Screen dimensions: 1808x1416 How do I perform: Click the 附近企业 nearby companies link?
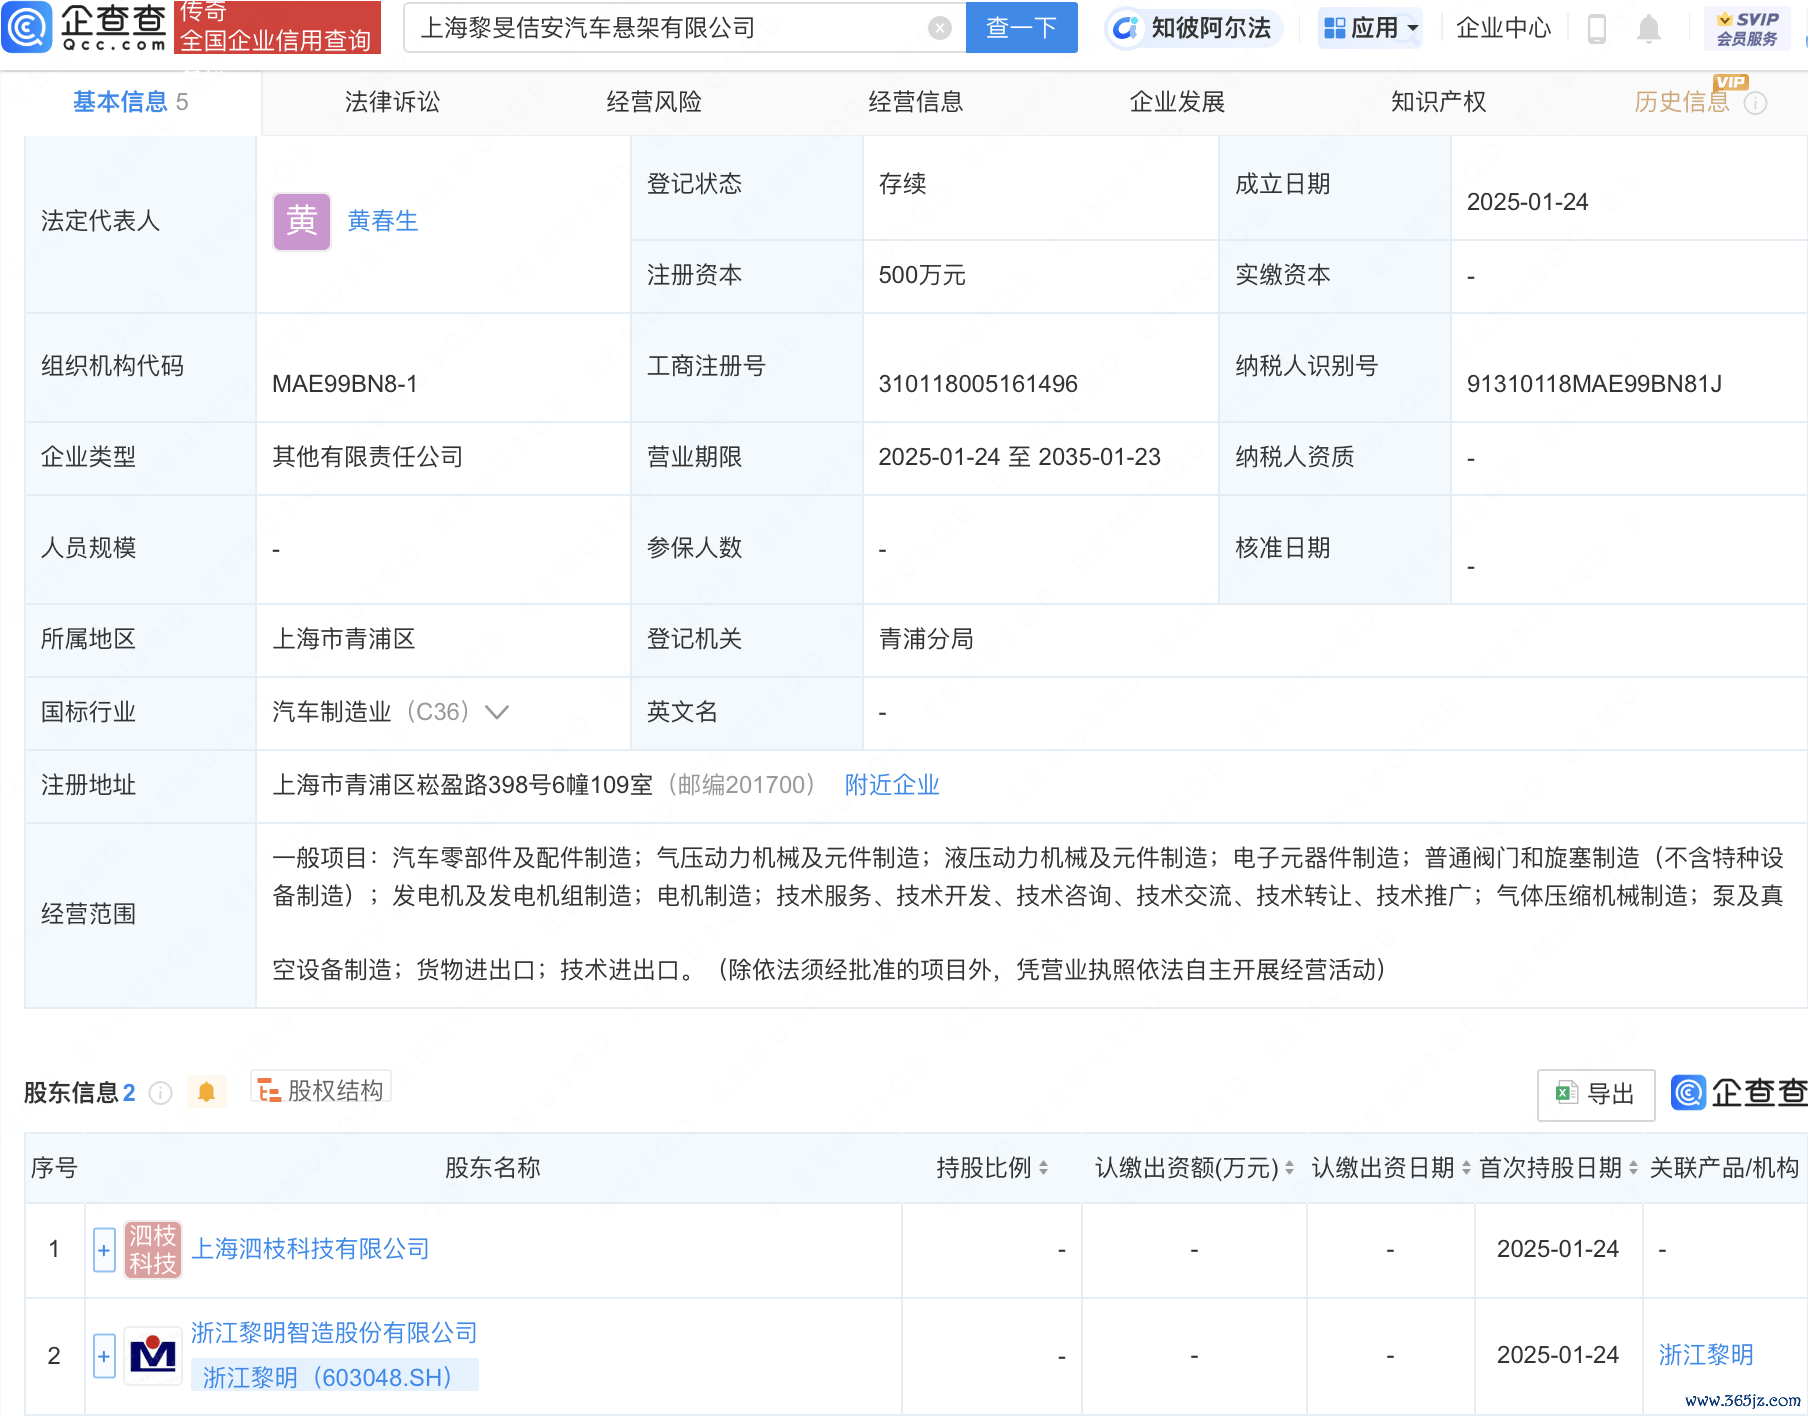892,785
